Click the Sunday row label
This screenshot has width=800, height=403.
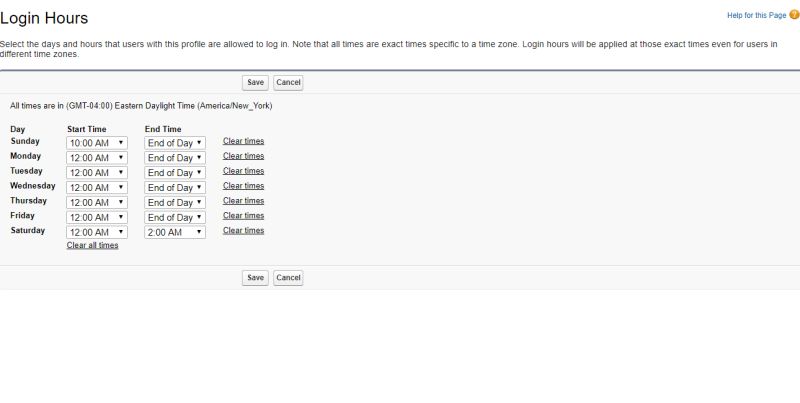pyautogui.click(x=25, y=141)
